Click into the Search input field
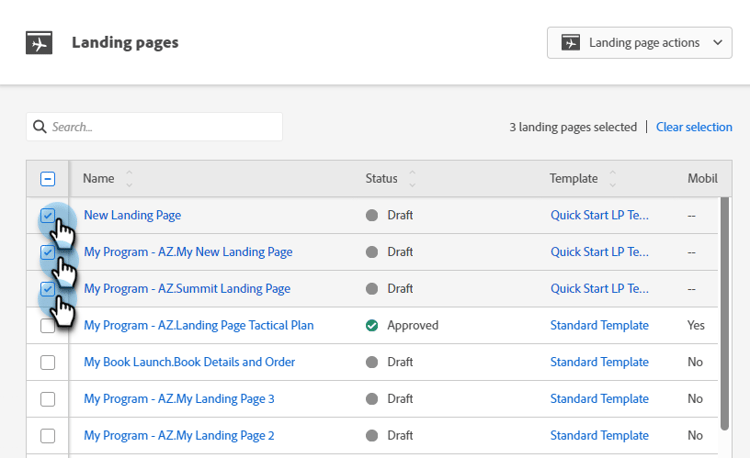The image size is (750, 458). click(160, 127)
